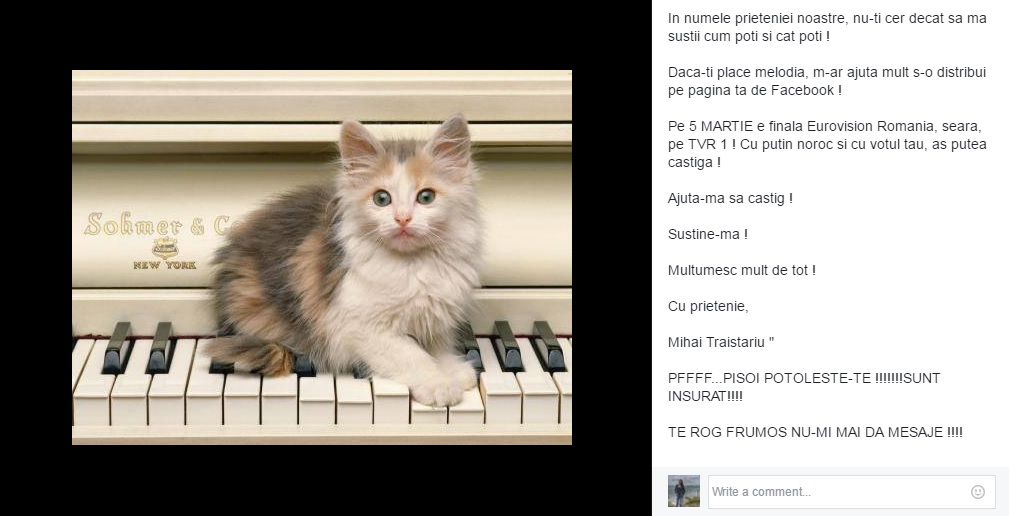Image resolution: width=1009 pixels, height=516 pixels.
Task: Select the Mihai Traistariu signature line
Action: tap(721, 342)
